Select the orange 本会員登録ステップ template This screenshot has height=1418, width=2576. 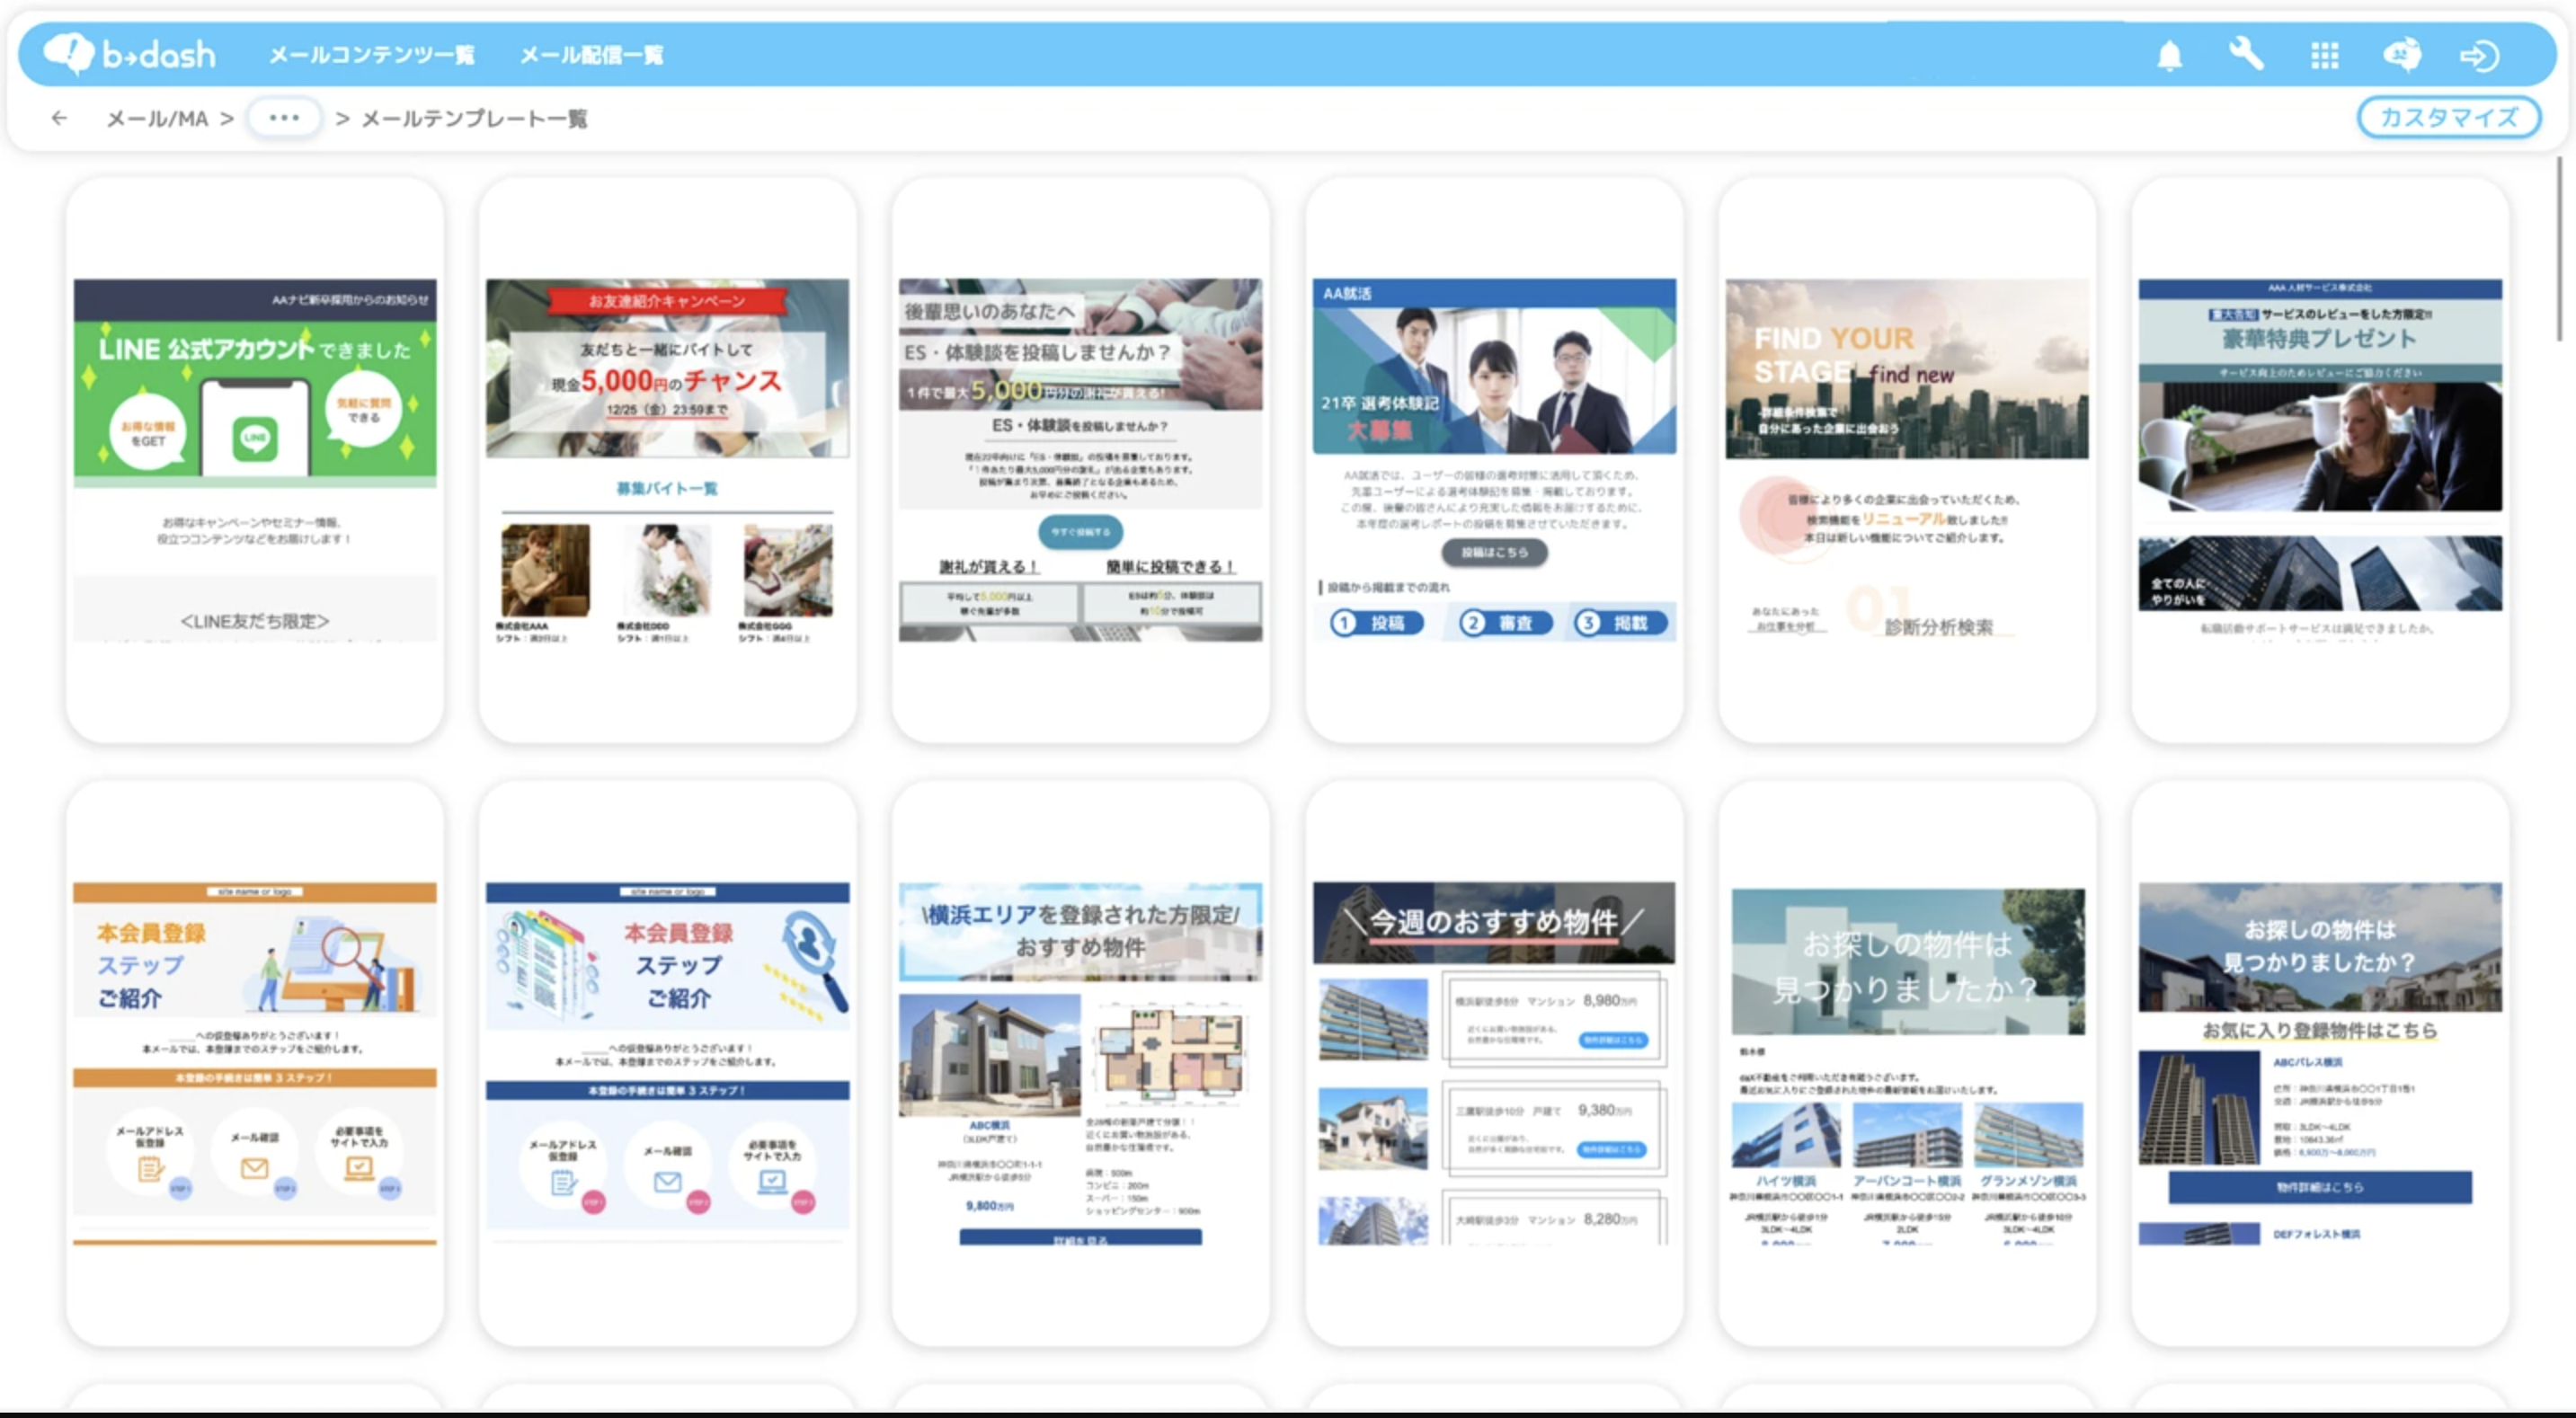pos(255,1063)
